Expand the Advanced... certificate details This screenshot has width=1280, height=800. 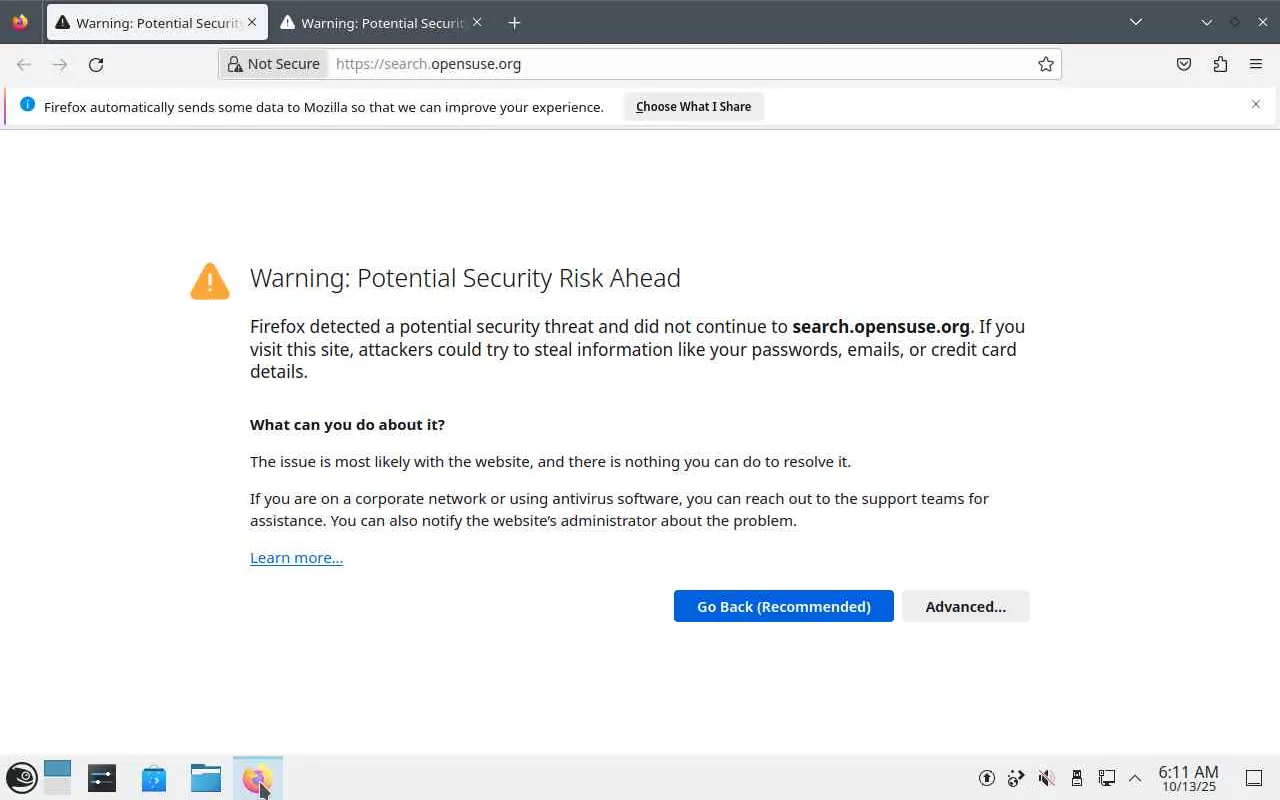coord(965,606)
